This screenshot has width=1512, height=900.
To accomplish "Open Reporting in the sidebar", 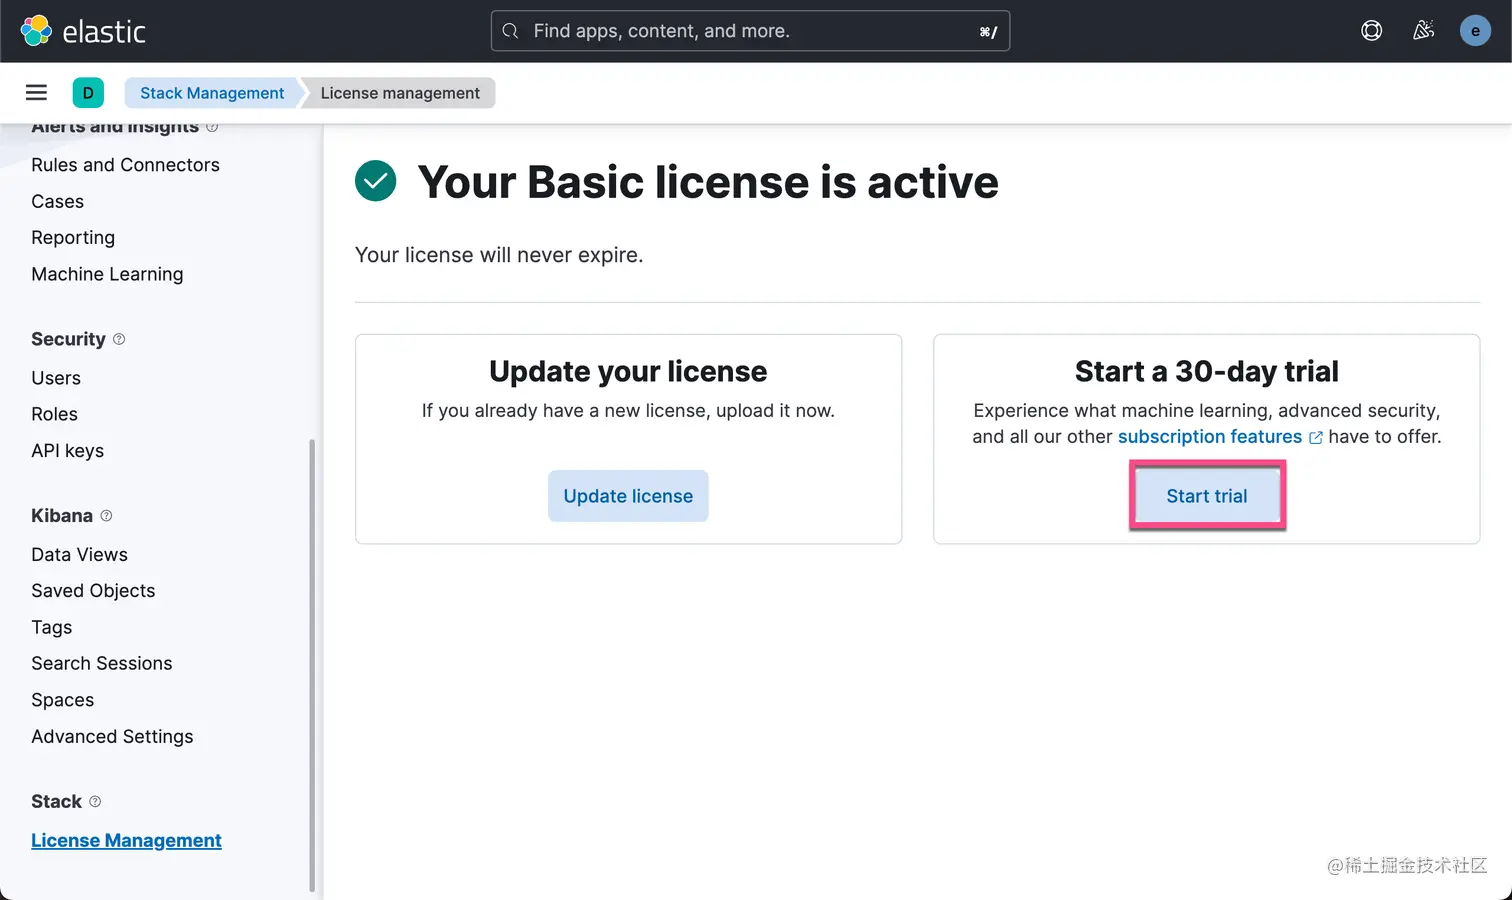I will tap(73, 238).
